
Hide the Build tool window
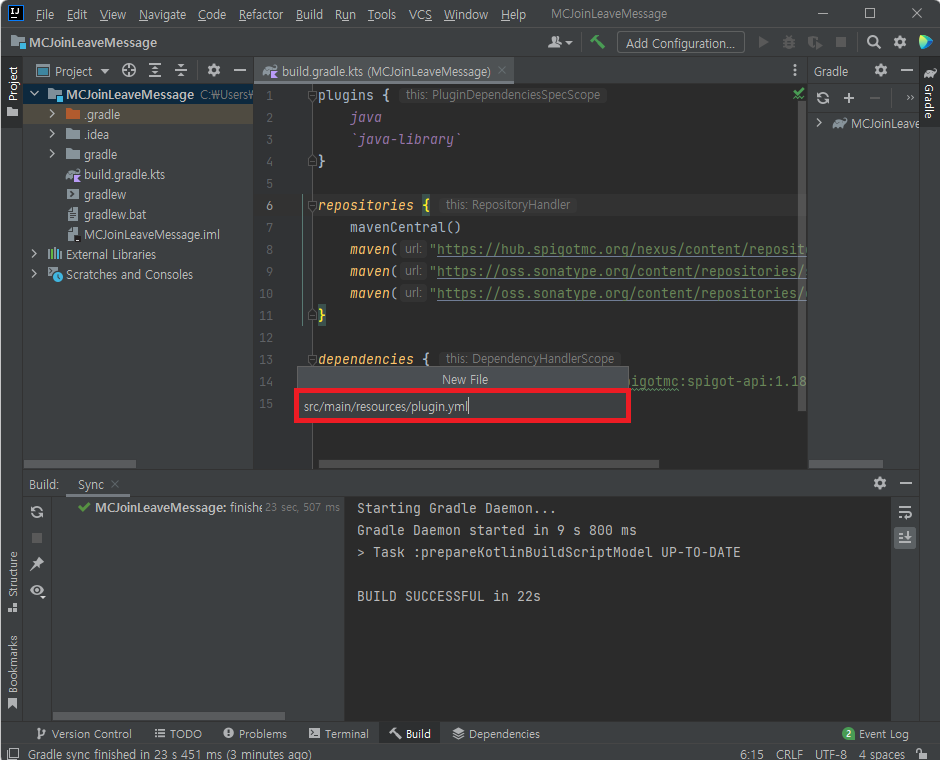[x=906, y=483]
